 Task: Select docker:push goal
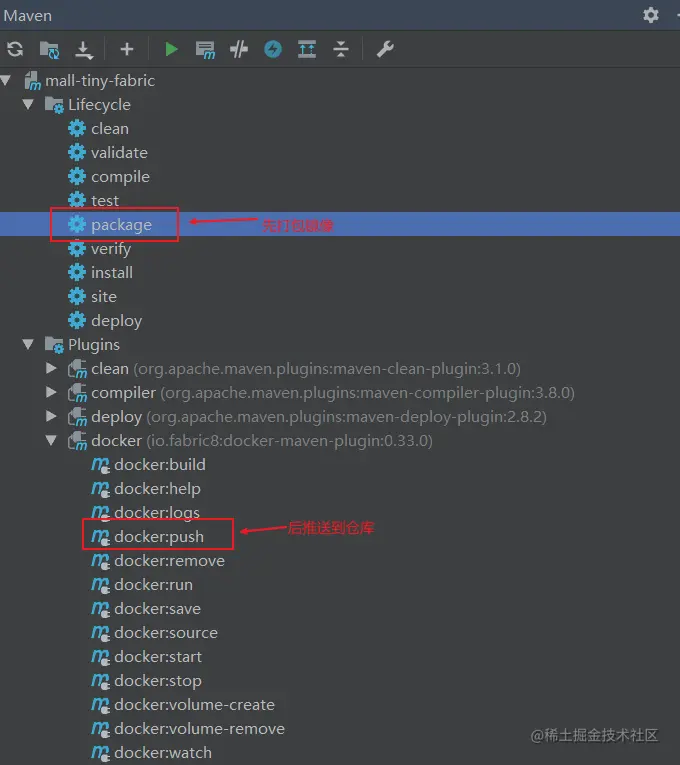tap(159, 536)
